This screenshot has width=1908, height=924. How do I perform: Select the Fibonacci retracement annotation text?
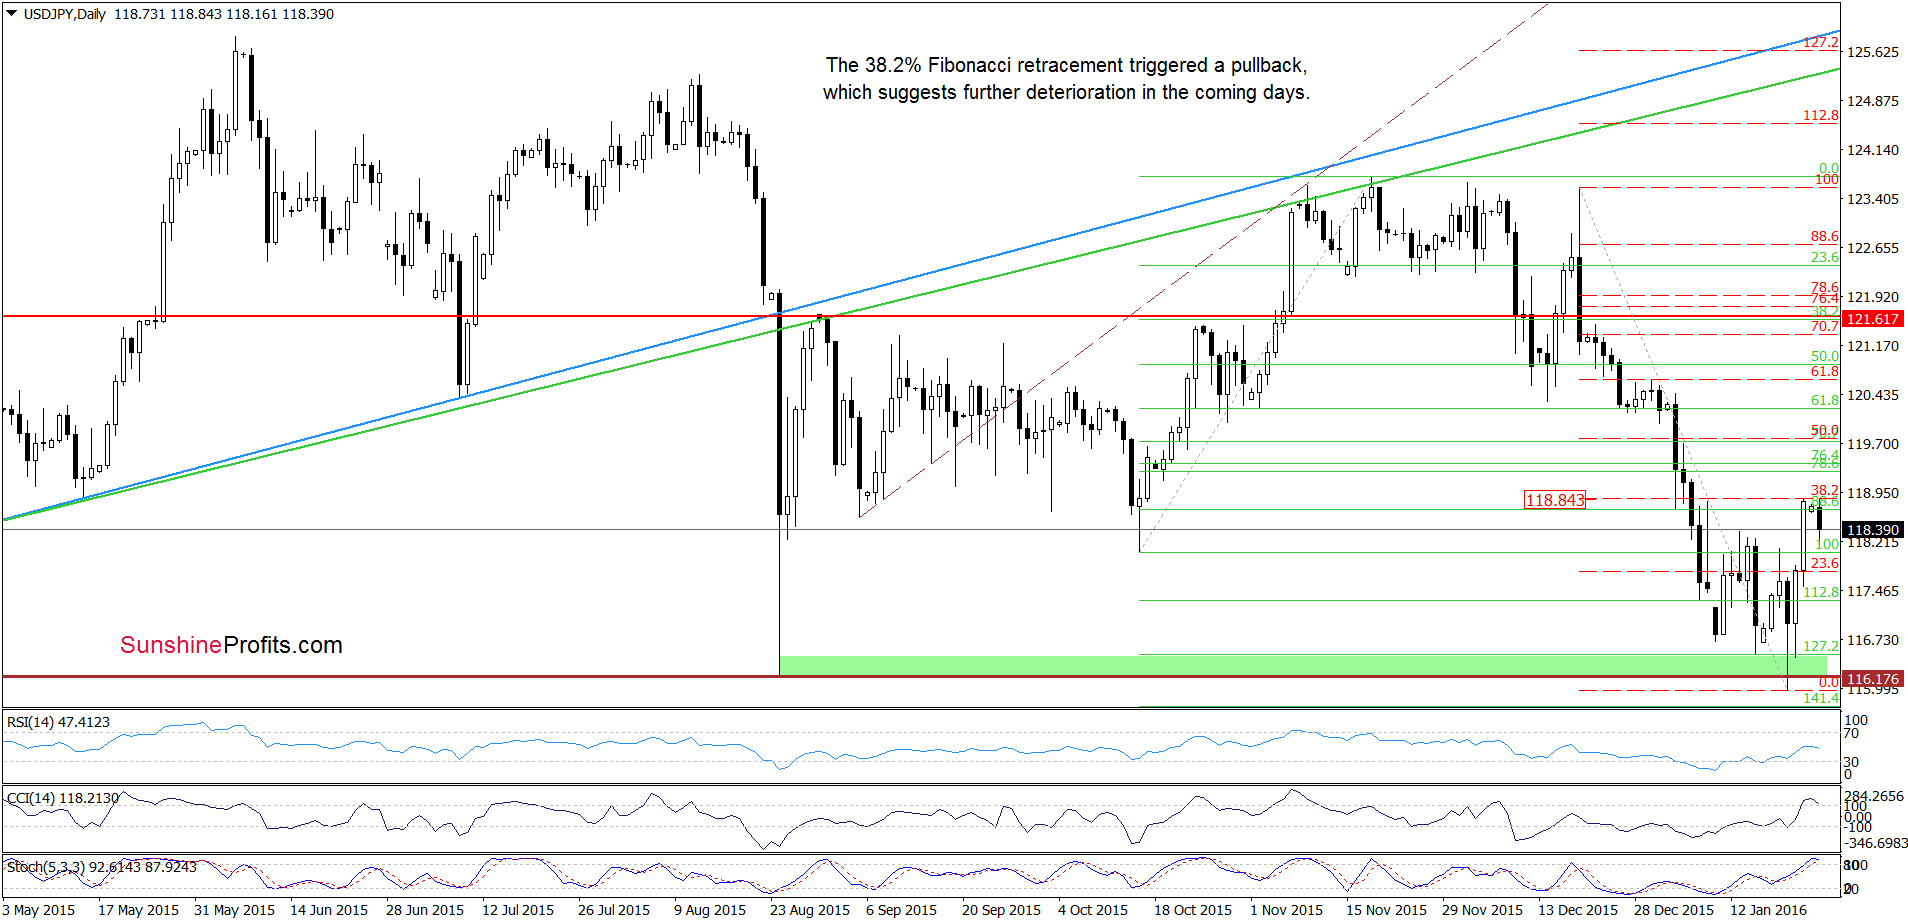[1066, 79]
